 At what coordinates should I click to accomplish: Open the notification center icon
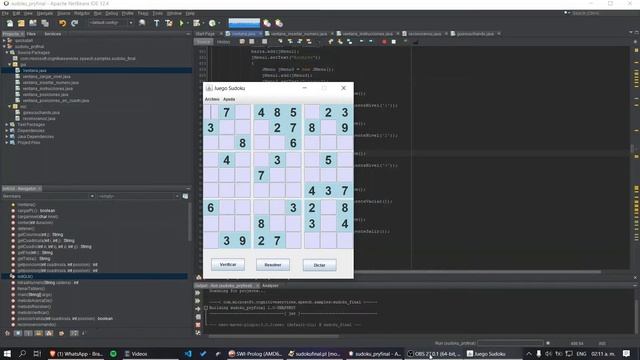627,353
